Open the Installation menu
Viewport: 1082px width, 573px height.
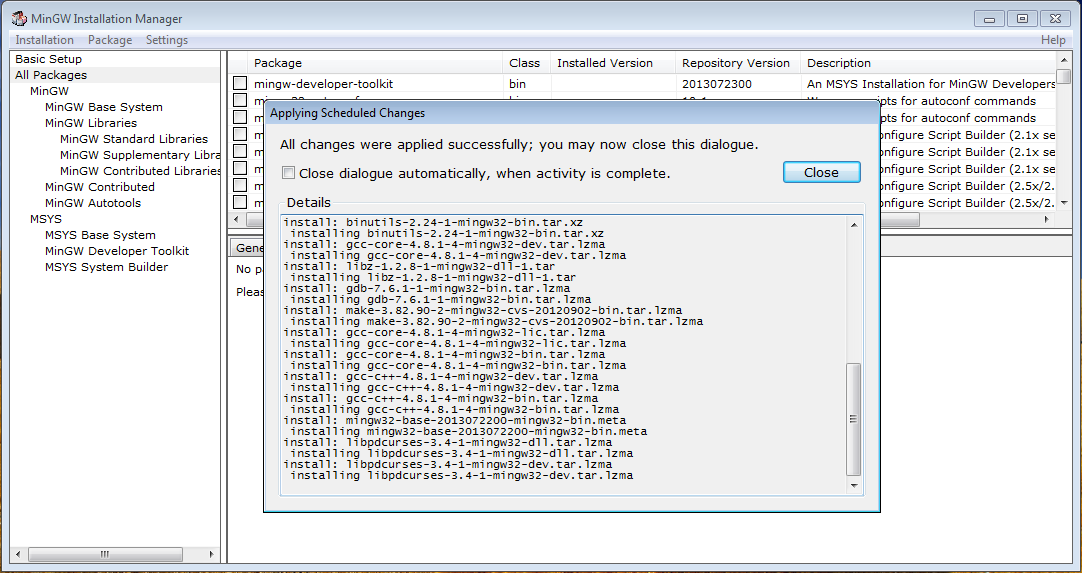point(44,40)
